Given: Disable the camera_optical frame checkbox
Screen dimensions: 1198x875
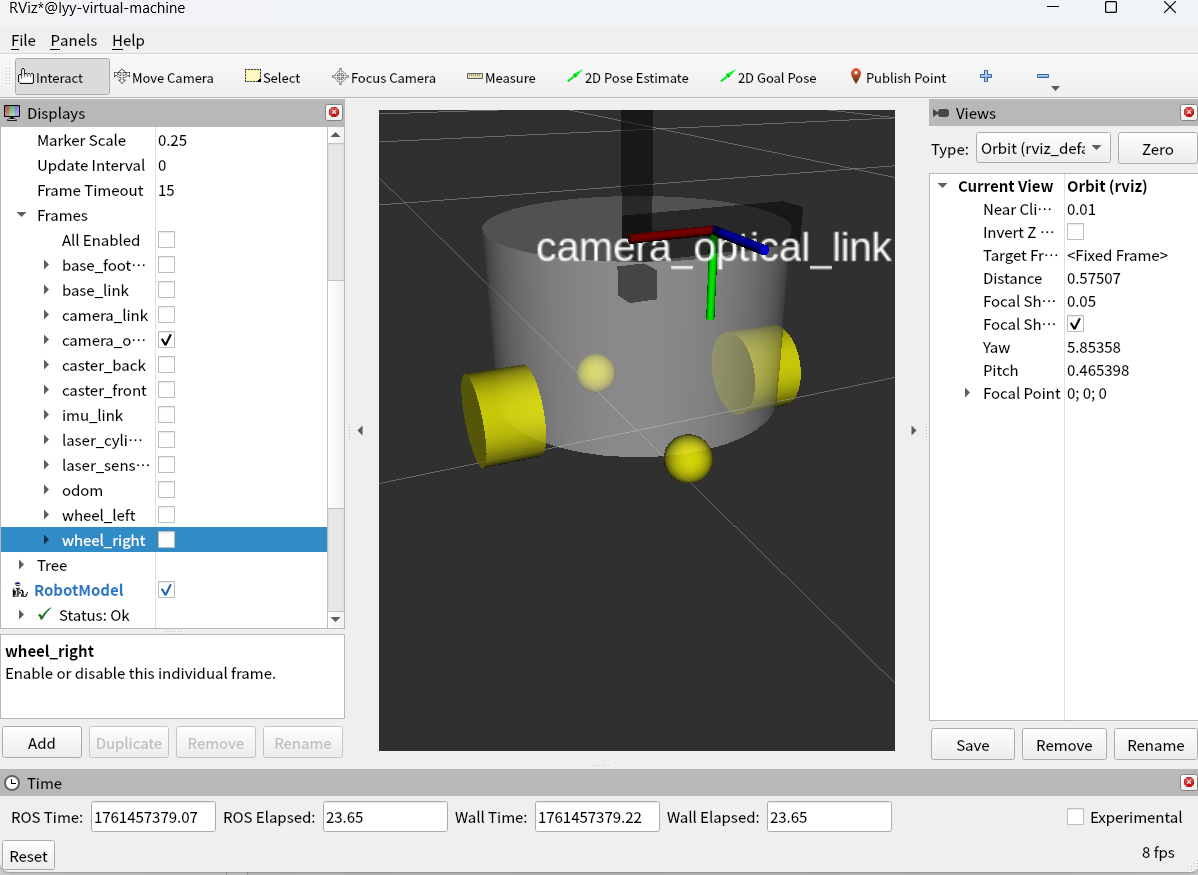Looking at the screenshot, I should pos(166,340).
